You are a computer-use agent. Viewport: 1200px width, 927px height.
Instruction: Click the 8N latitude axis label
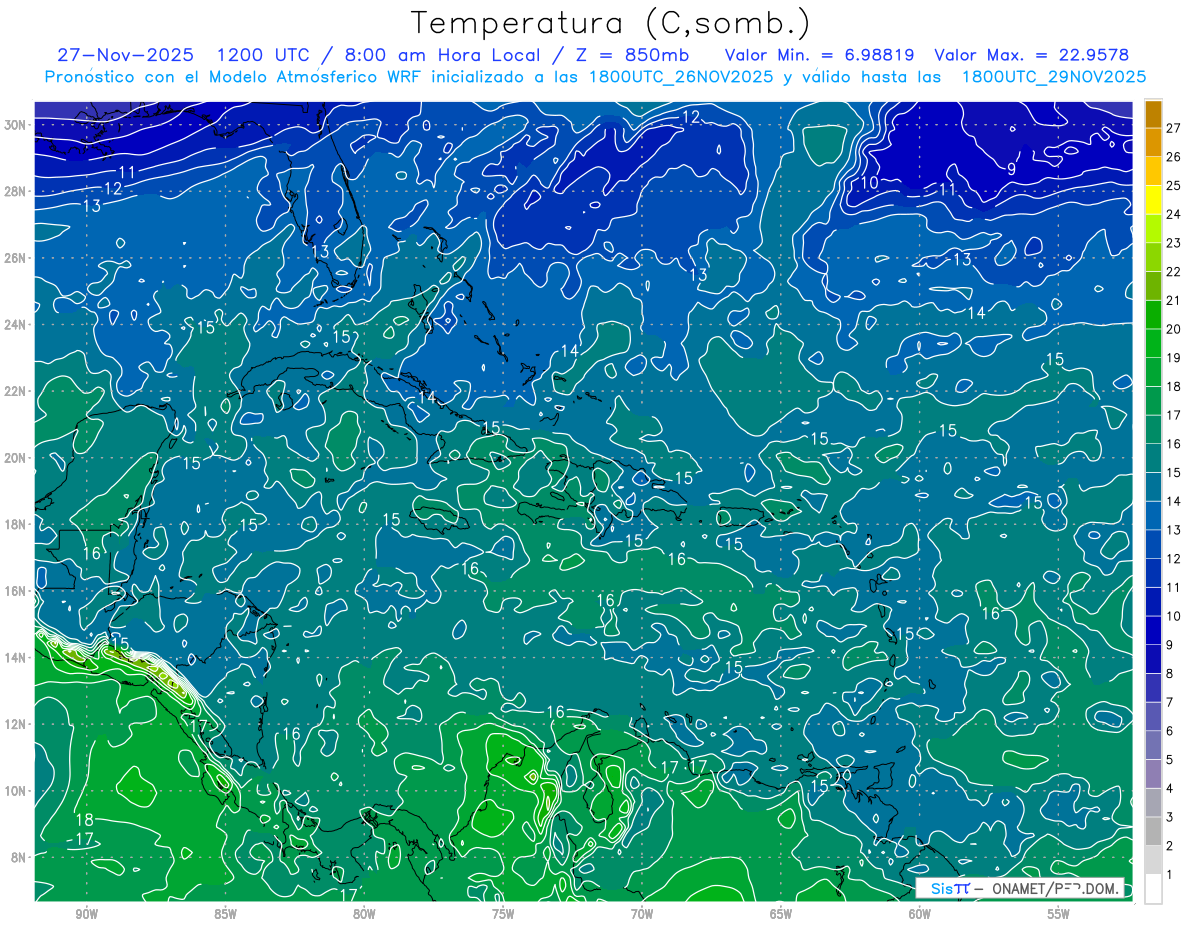[20, 857]
